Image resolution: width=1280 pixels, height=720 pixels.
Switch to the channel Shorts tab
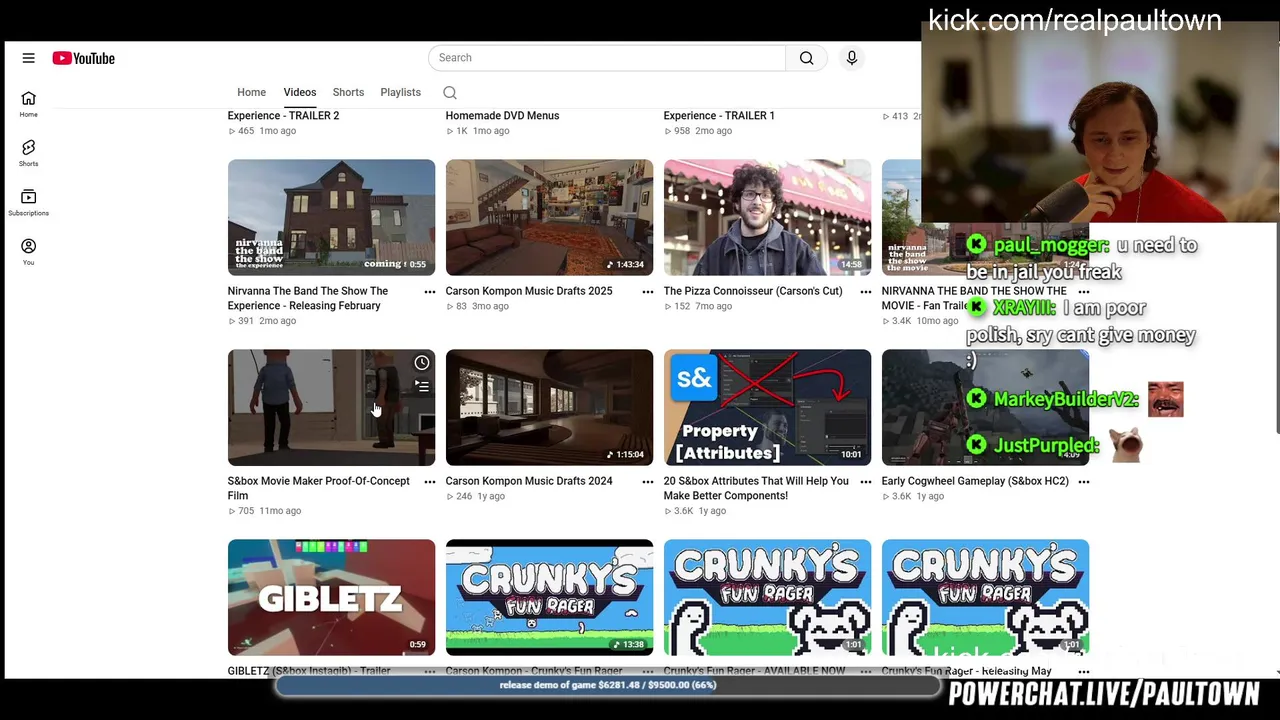(x=348, y=92)
